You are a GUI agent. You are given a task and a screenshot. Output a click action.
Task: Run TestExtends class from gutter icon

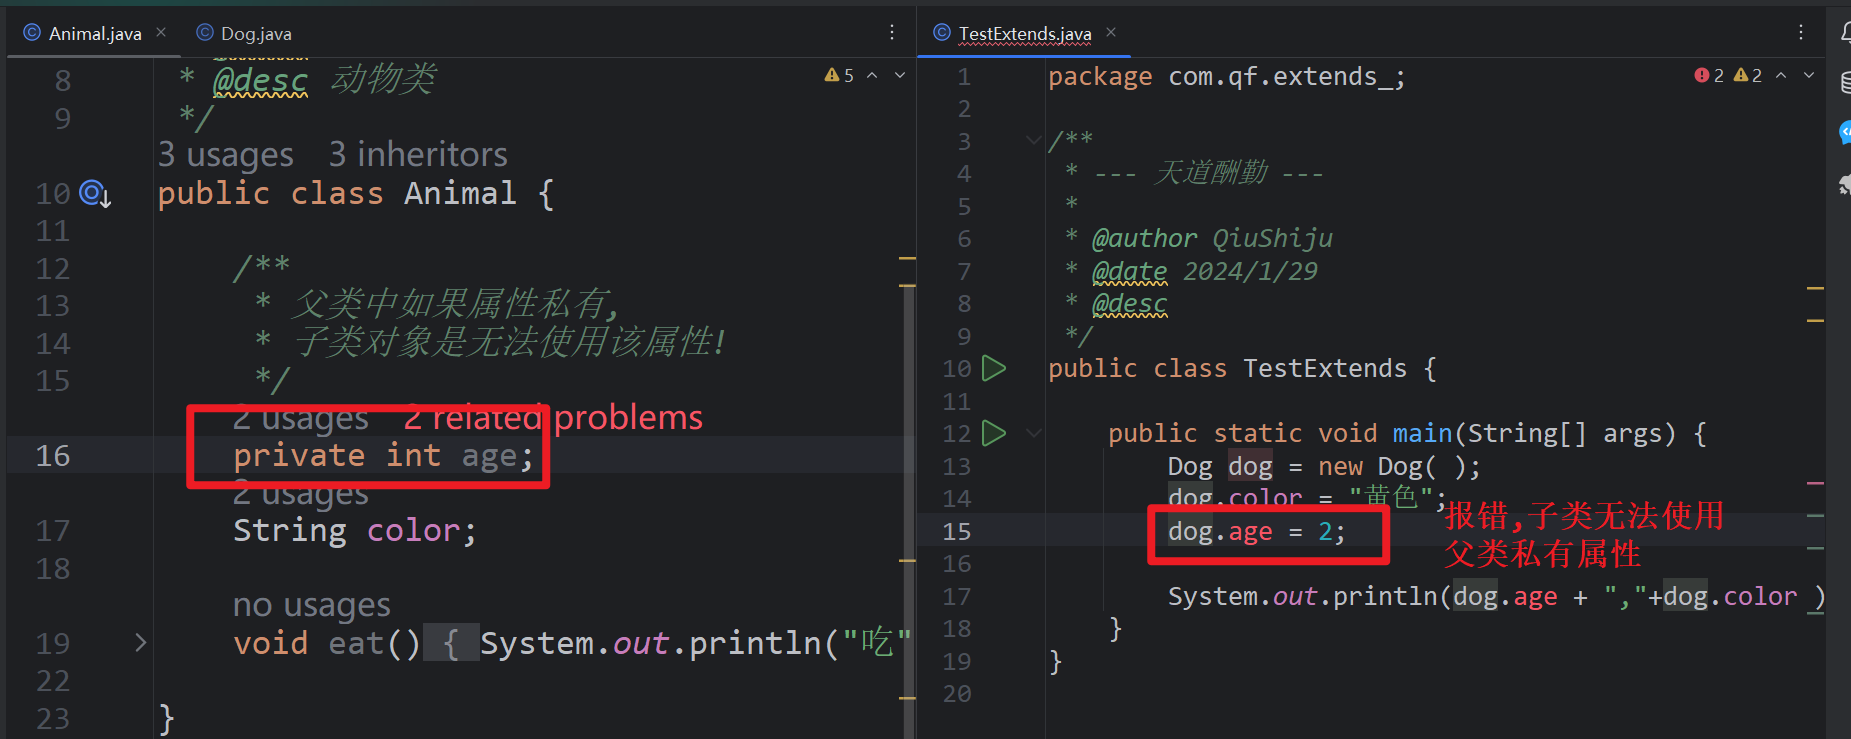tap(993, 368)
